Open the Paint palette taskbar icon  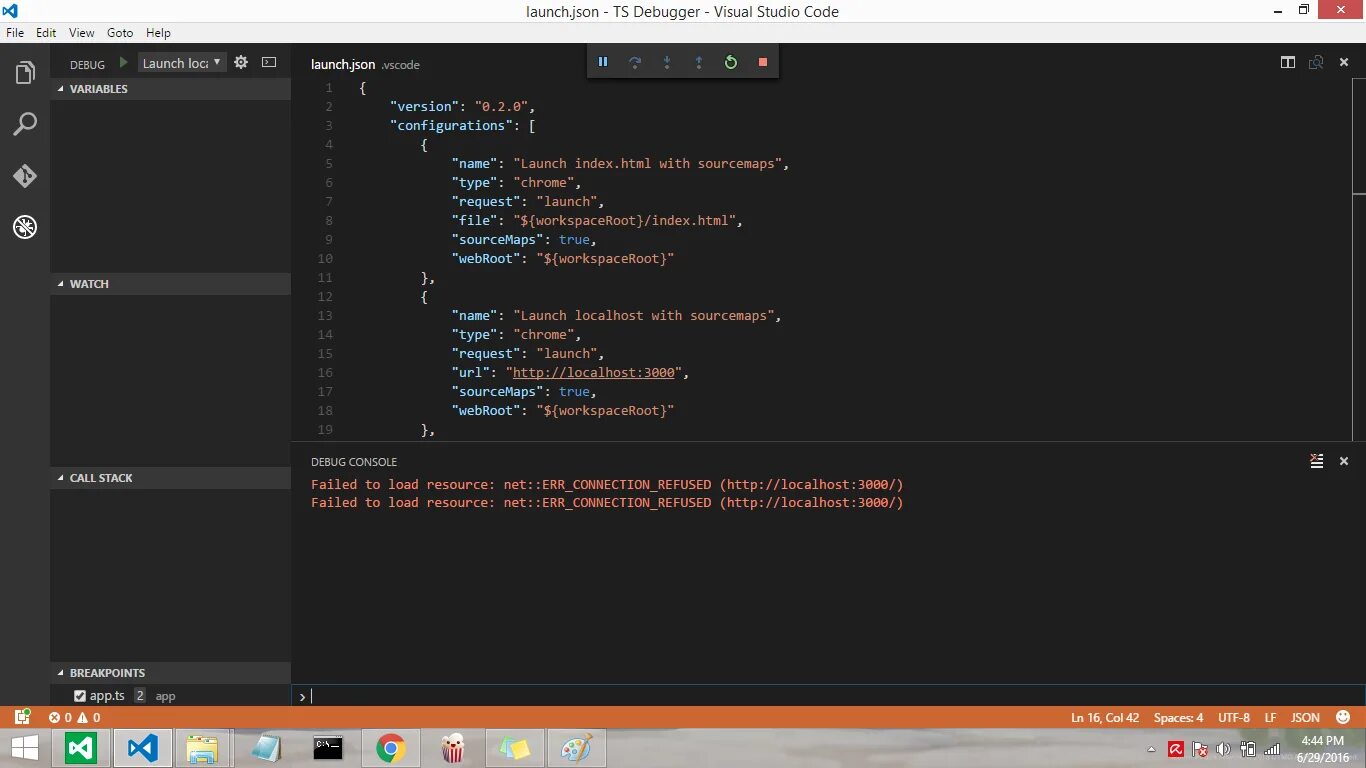pyautogui.click(x=576, y=749)
